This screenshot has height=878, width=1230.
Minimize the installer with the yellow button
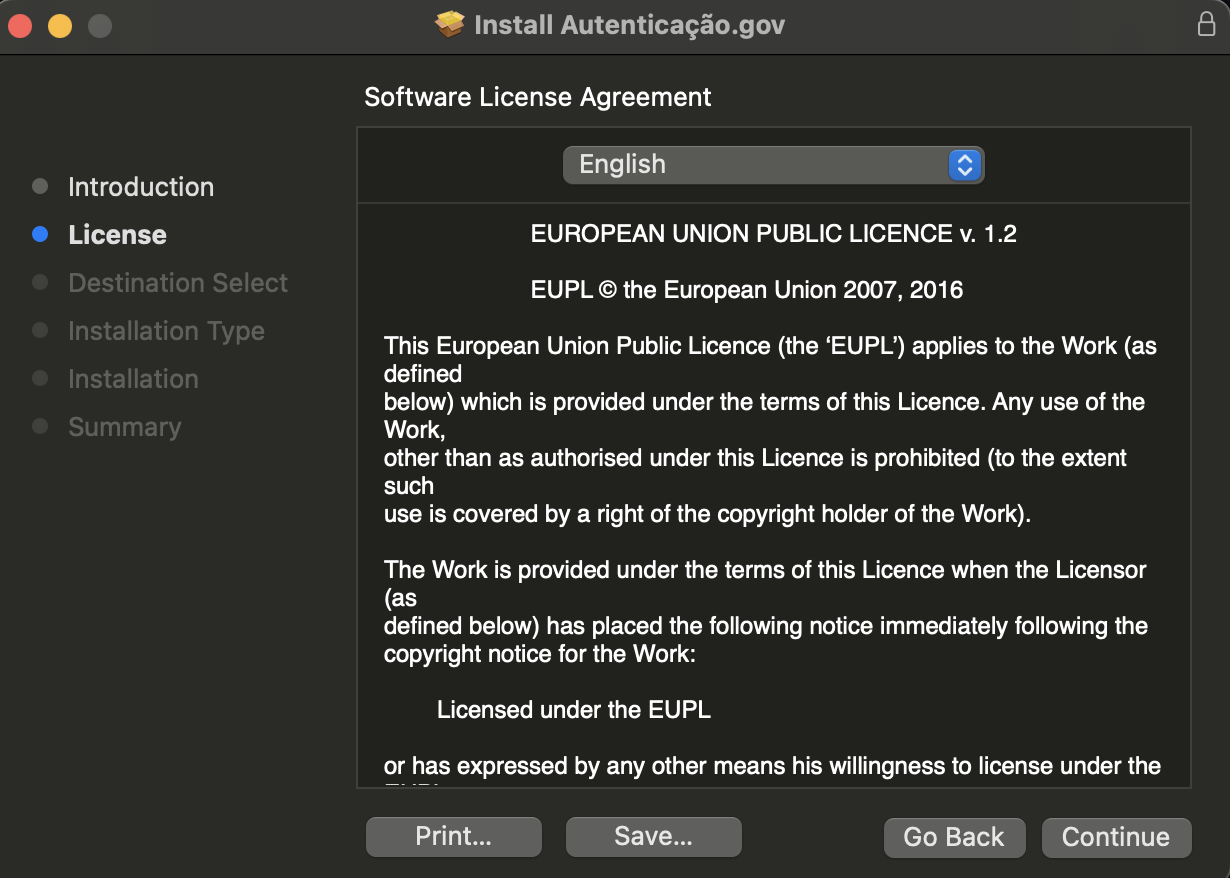coord(60,26)
